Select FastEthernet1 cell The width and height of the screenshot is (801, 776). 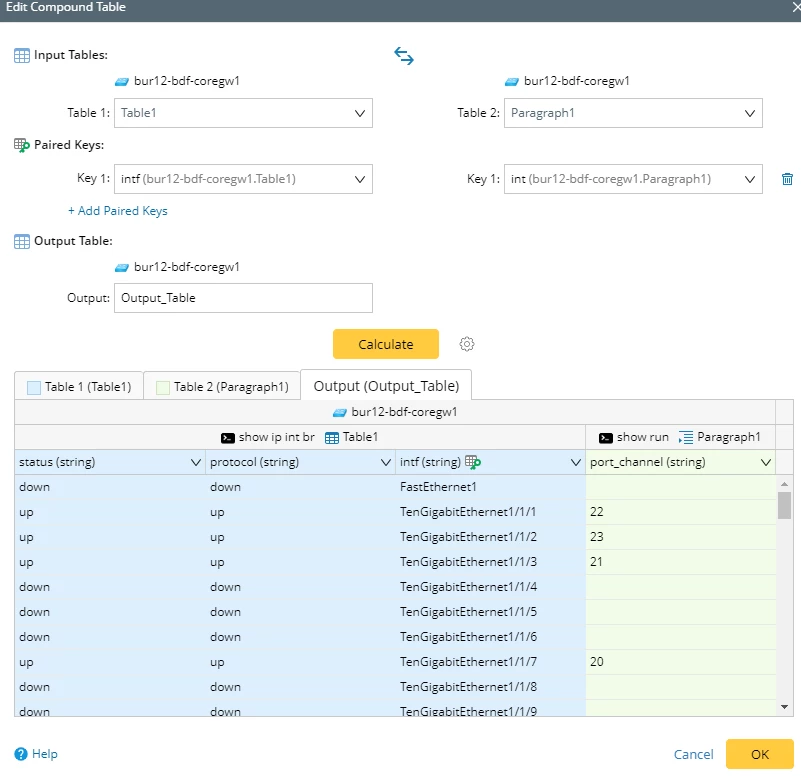(x=490, y=487)
